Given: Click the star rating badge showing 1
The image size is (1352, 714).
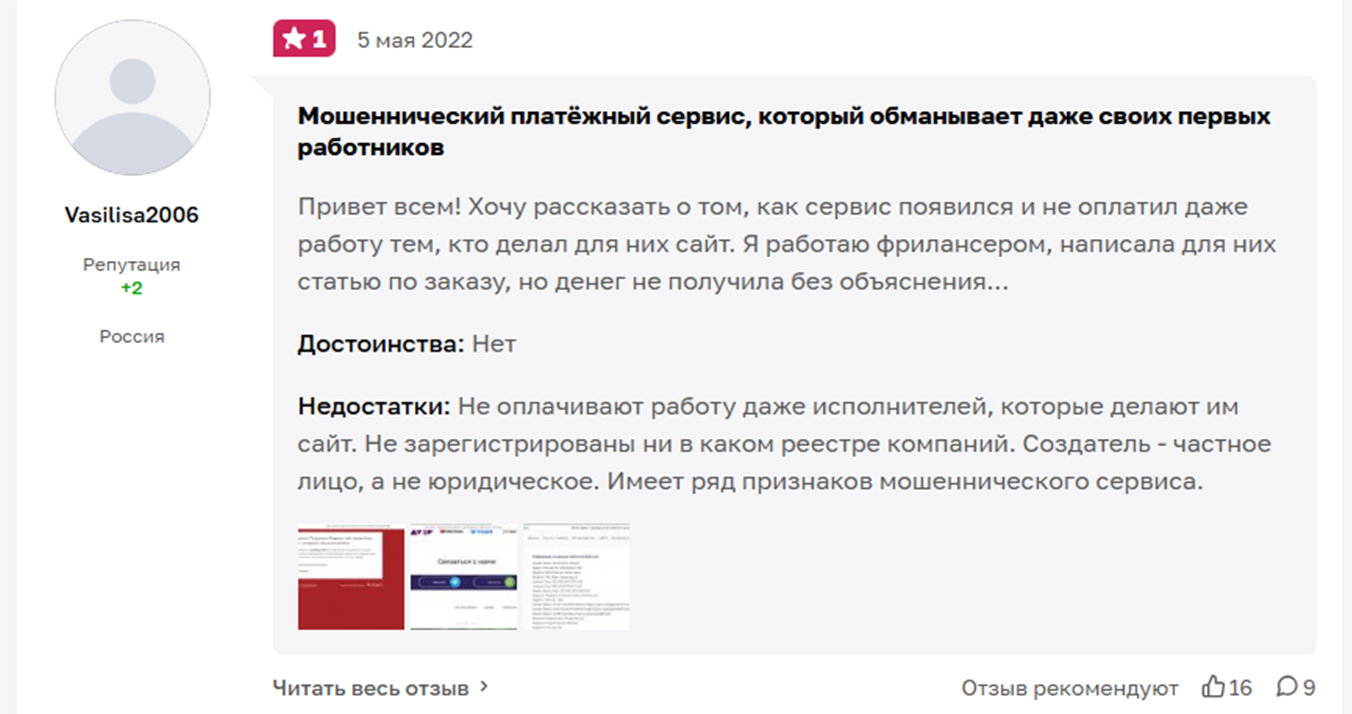Looking at the screenshot, I should (x=303, y=38).
